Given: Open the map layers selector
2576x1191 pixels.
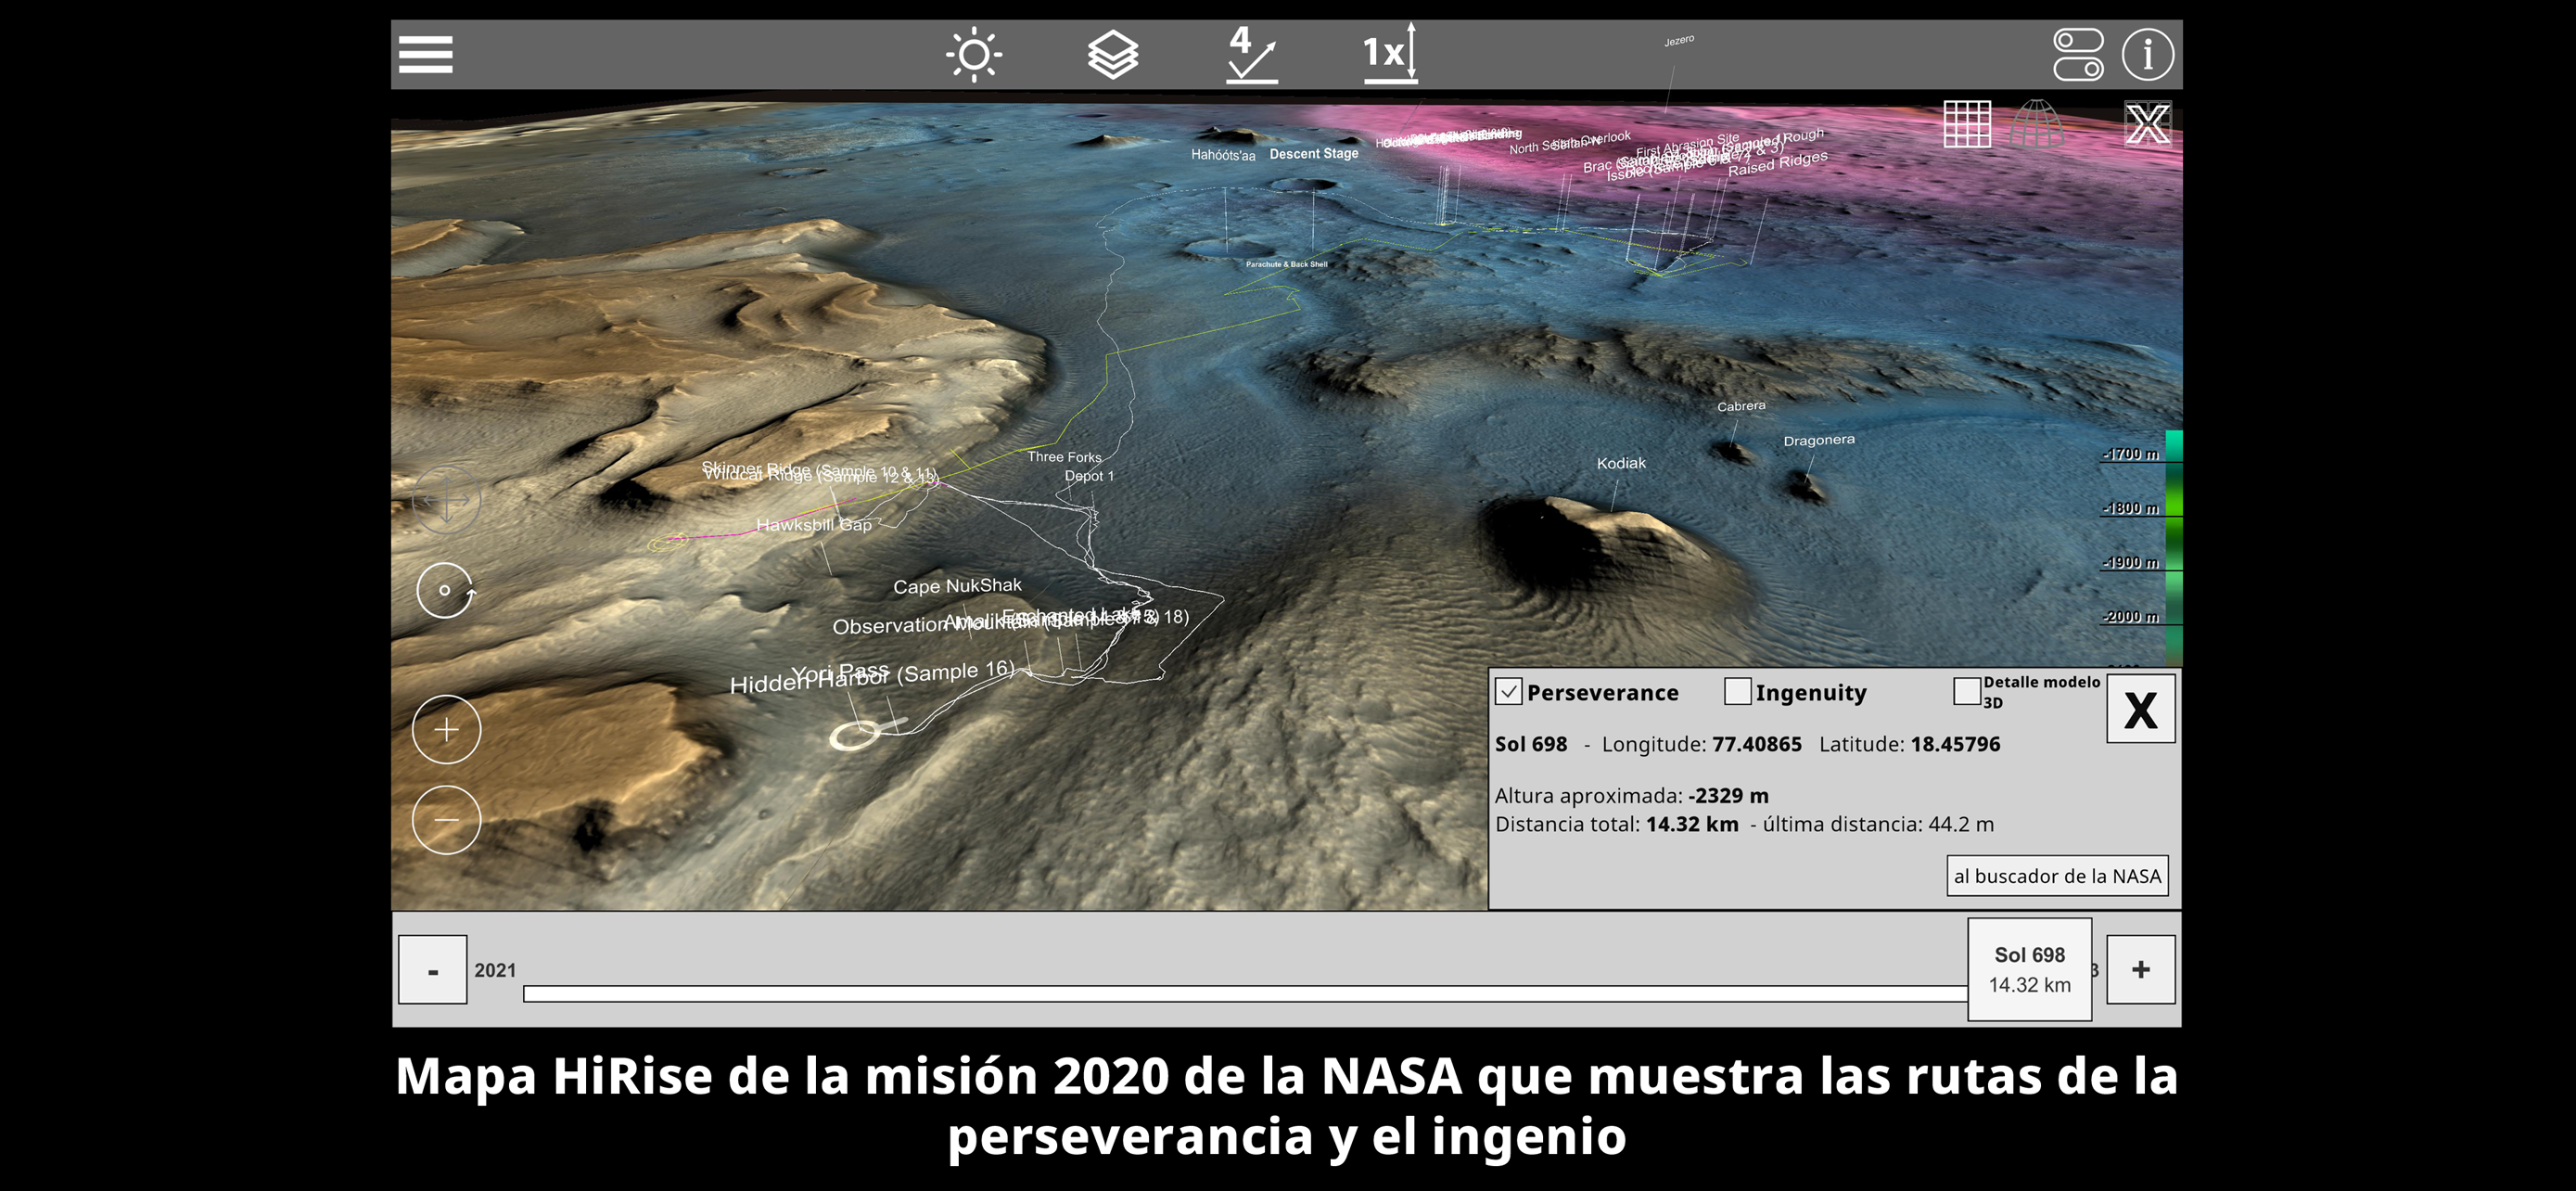Looking at the screenshot, I should click(1112, 54).
